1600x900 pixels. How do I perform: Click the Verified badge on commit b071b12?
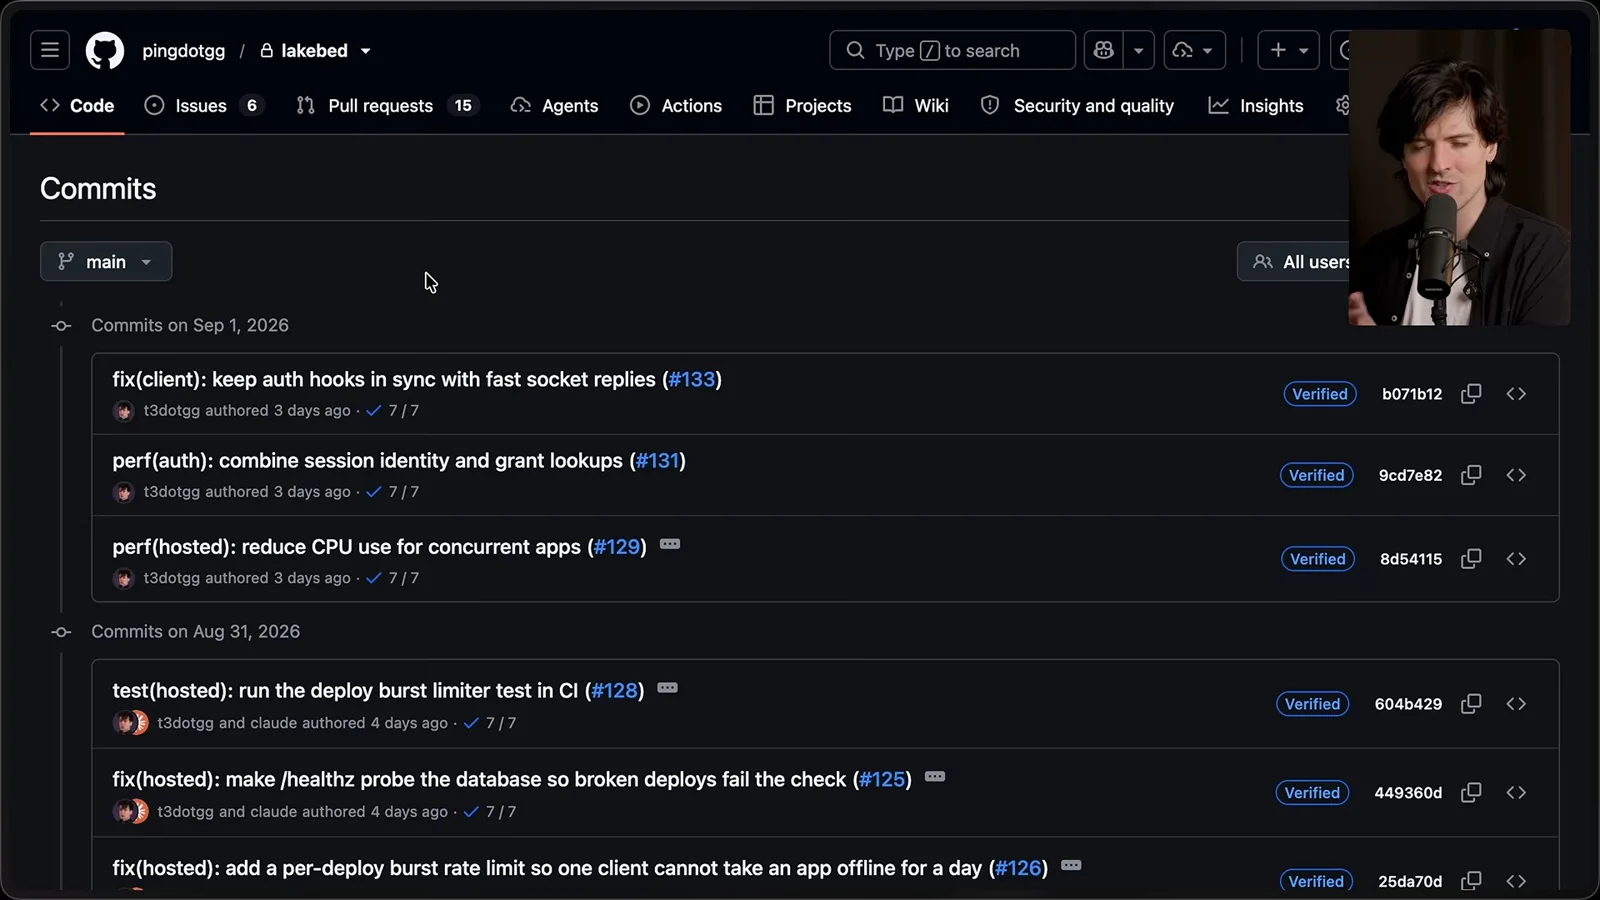tap(1320, 394)
